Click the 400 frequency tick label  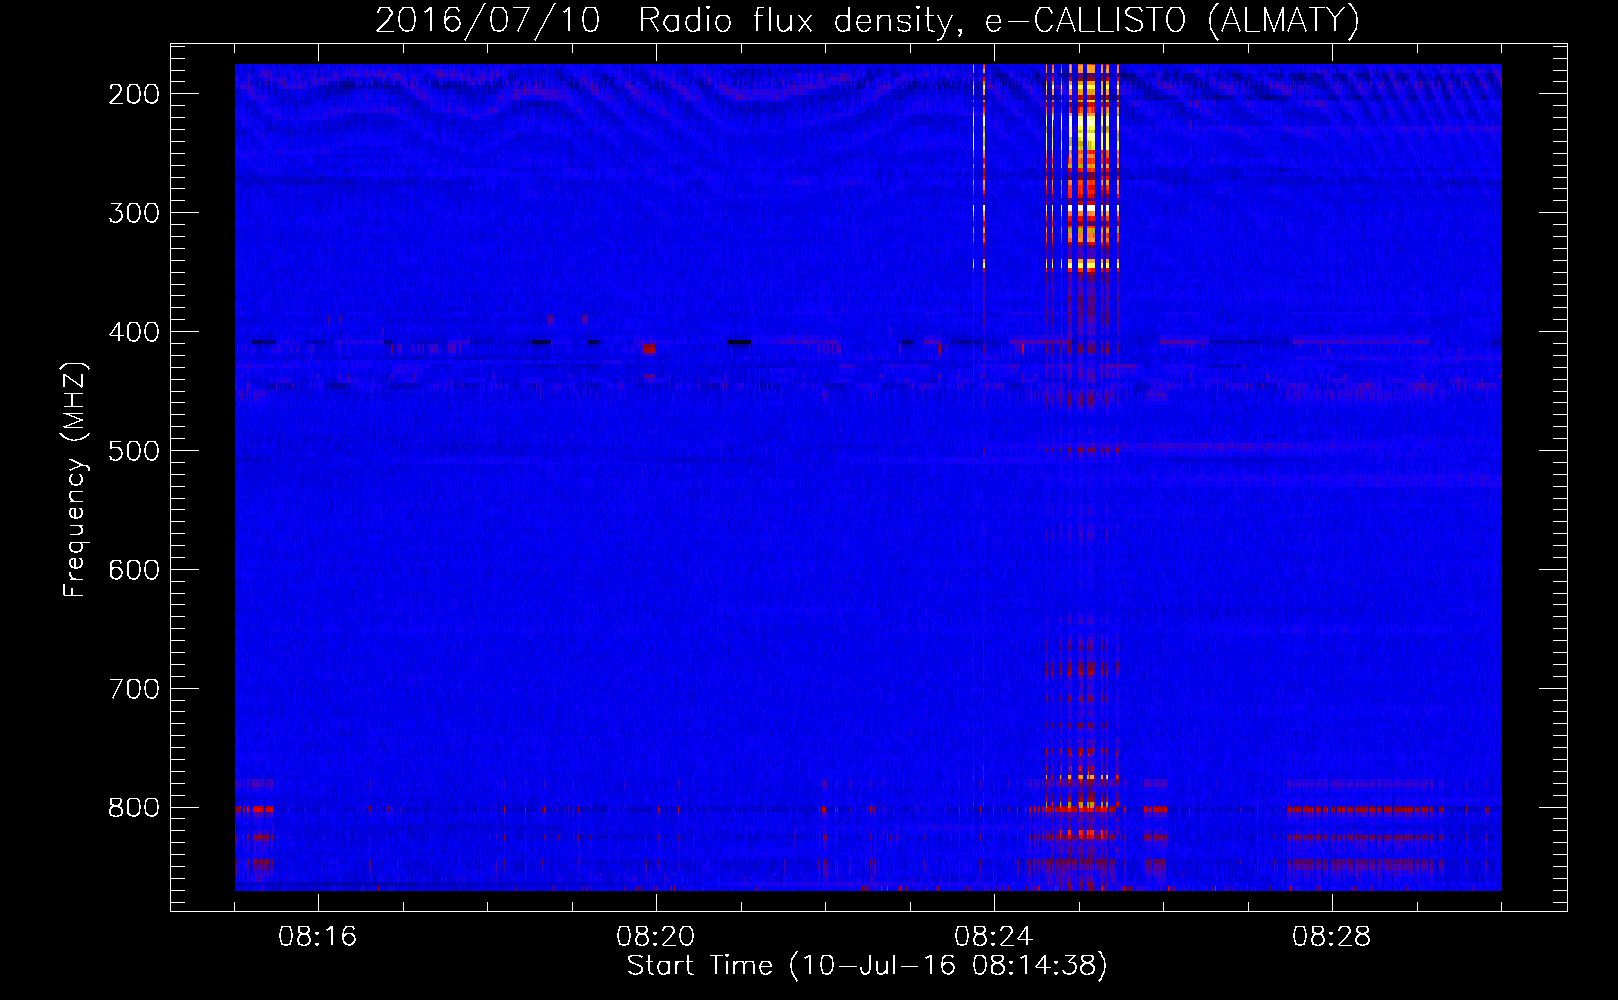(x=134, y=332)
